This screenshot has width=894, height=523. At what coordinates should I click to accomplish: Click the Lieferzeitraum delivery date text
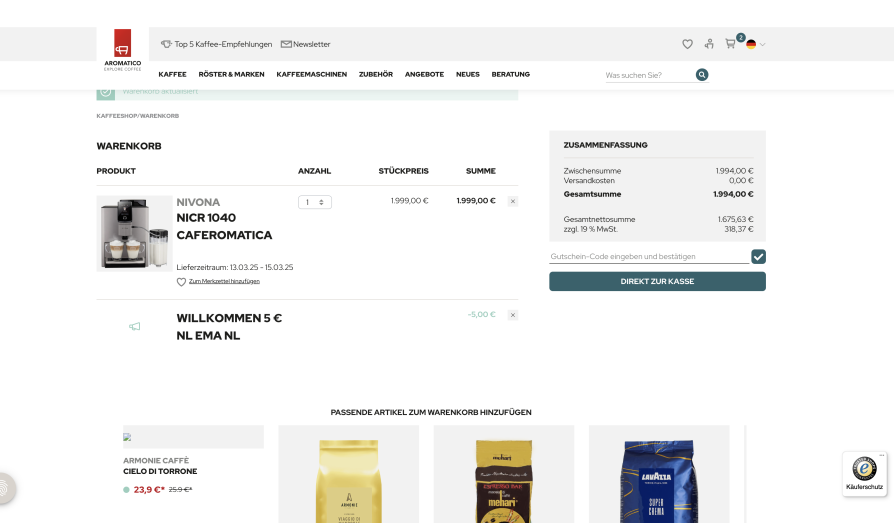[x=234, y=267]
